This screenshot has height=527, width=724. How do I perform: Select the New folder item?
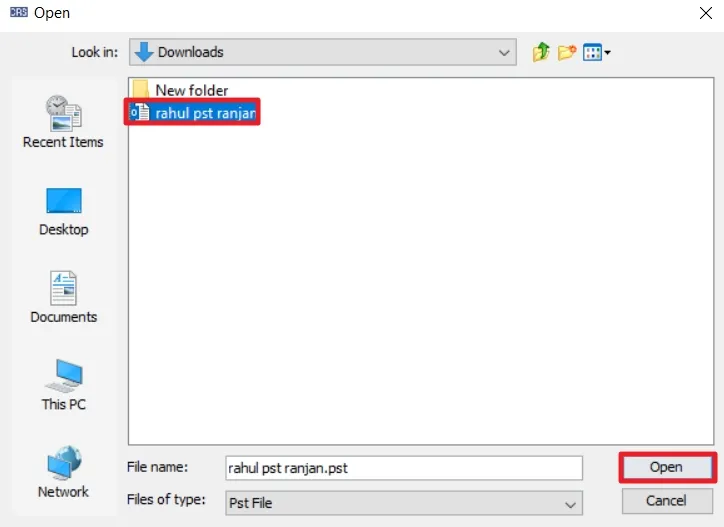tap(180, 90)
